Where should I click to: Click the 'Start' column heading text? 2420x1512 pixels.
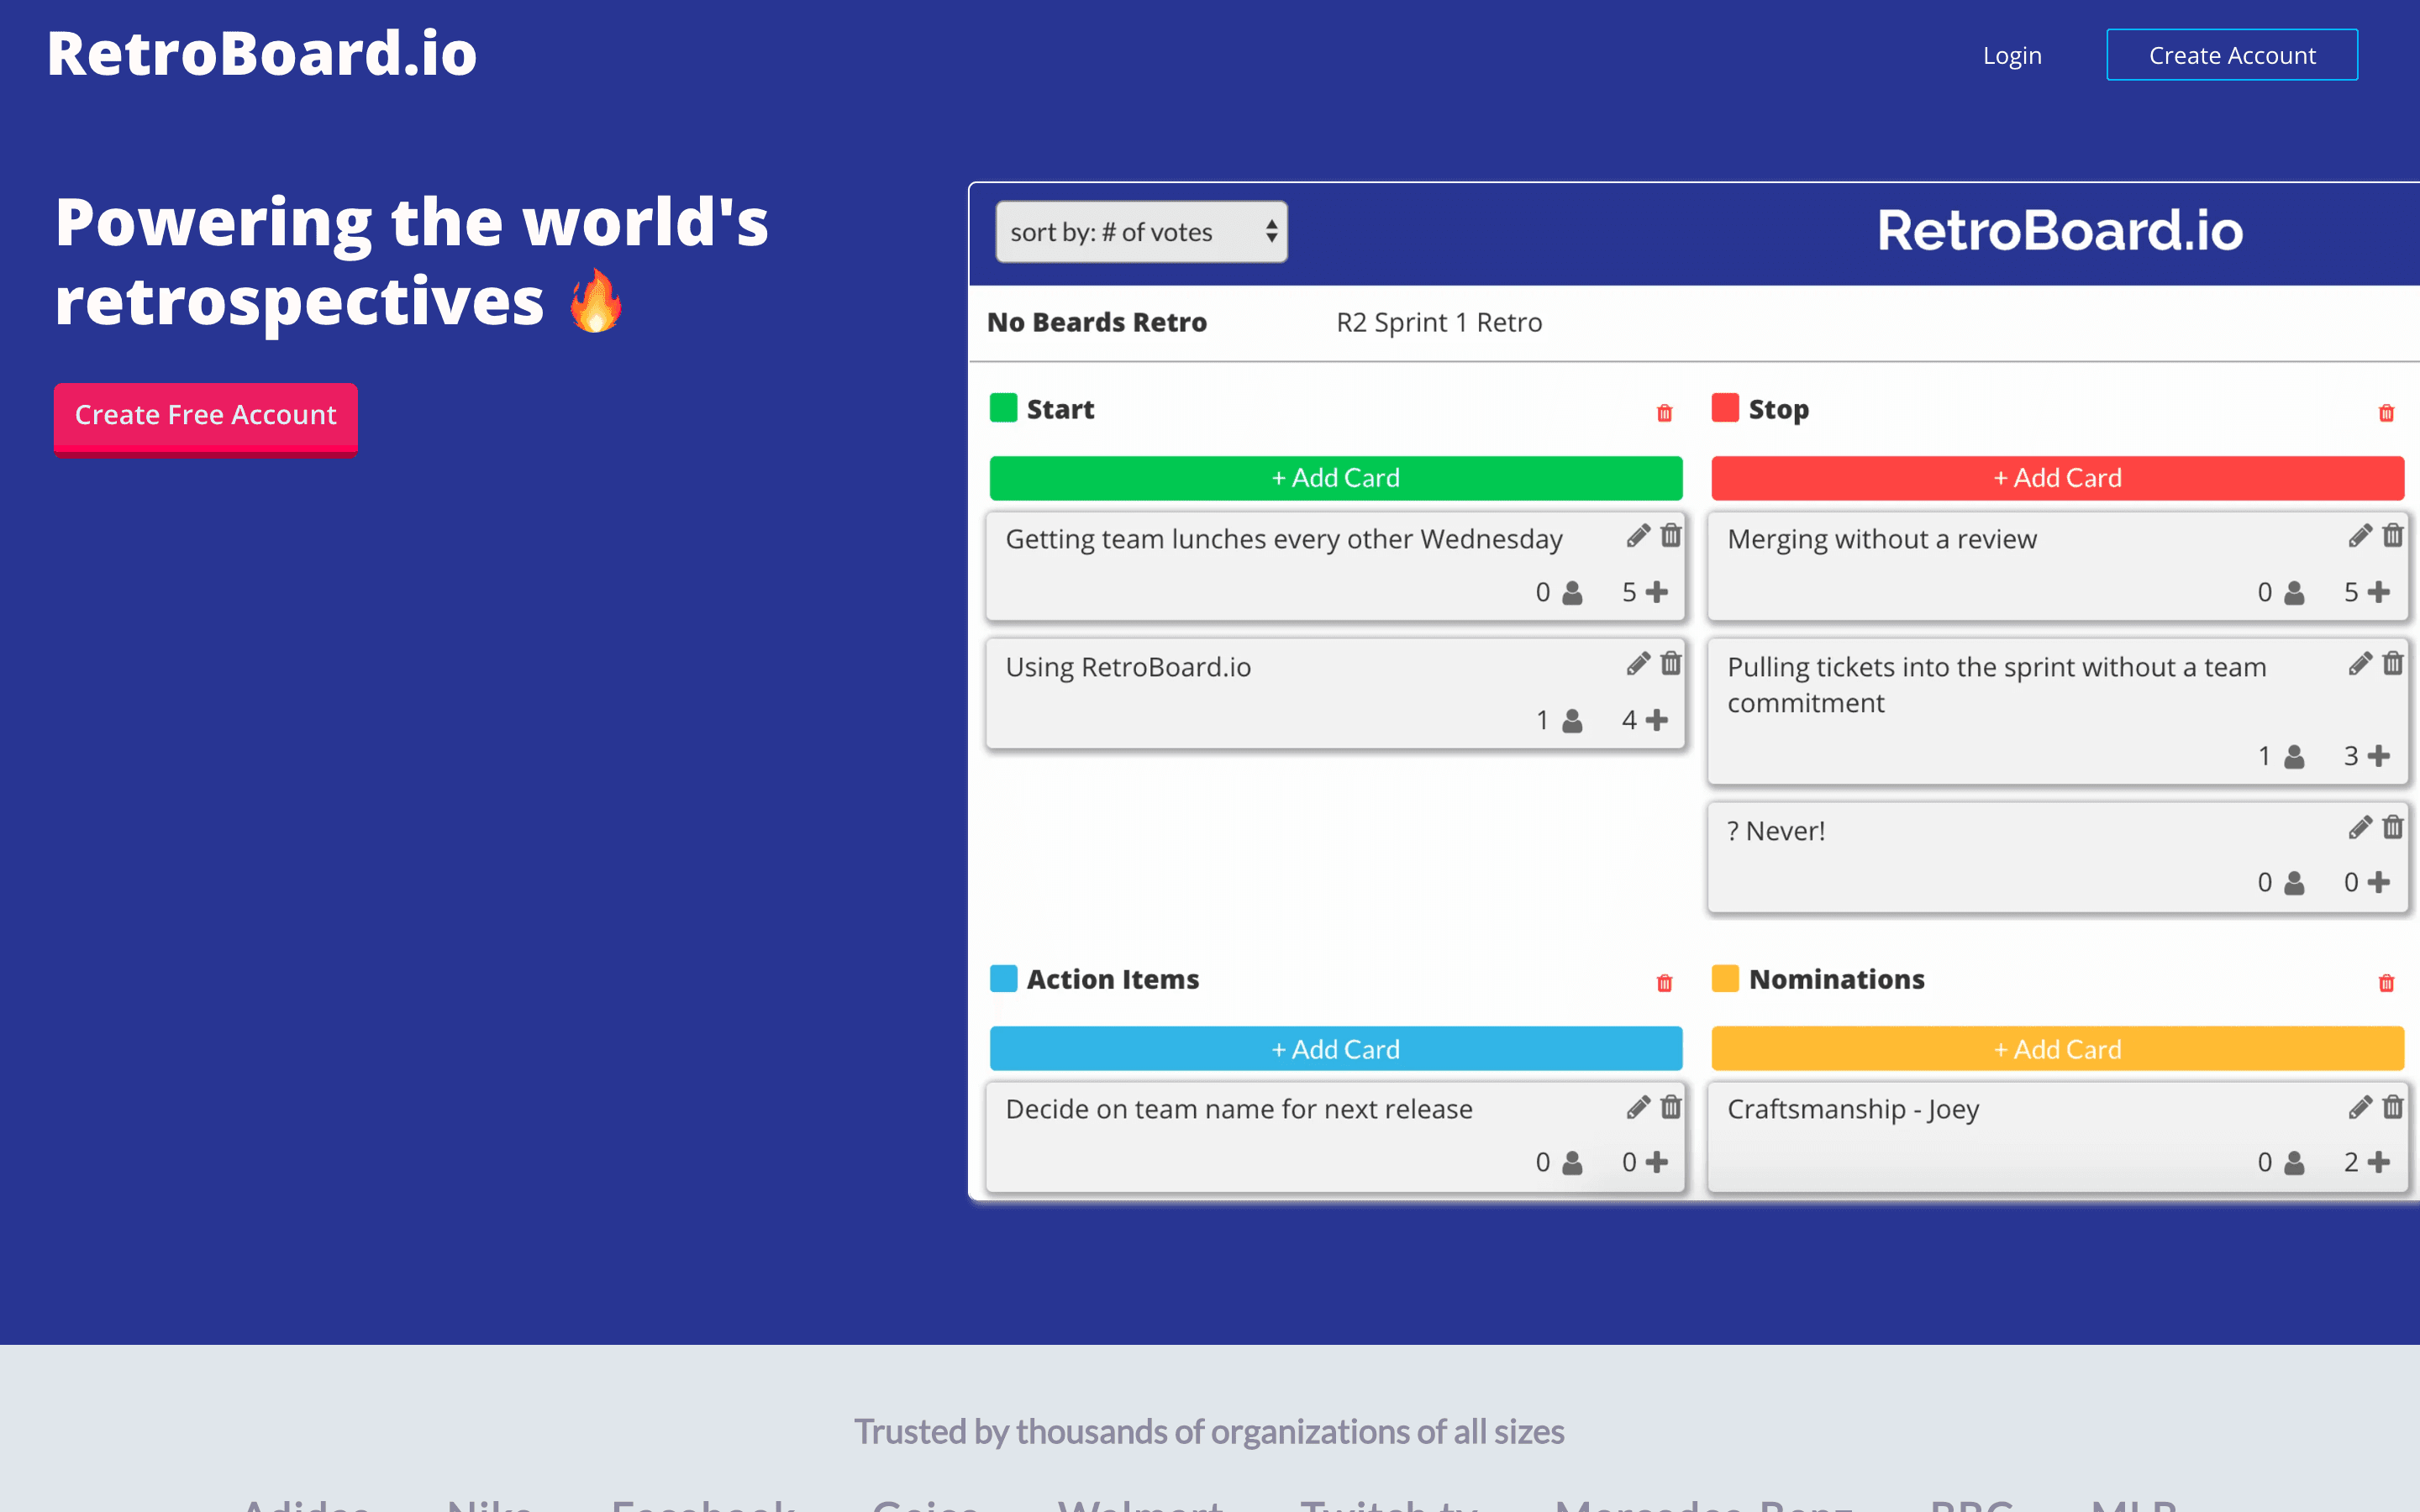click(x=1060, y=409)
